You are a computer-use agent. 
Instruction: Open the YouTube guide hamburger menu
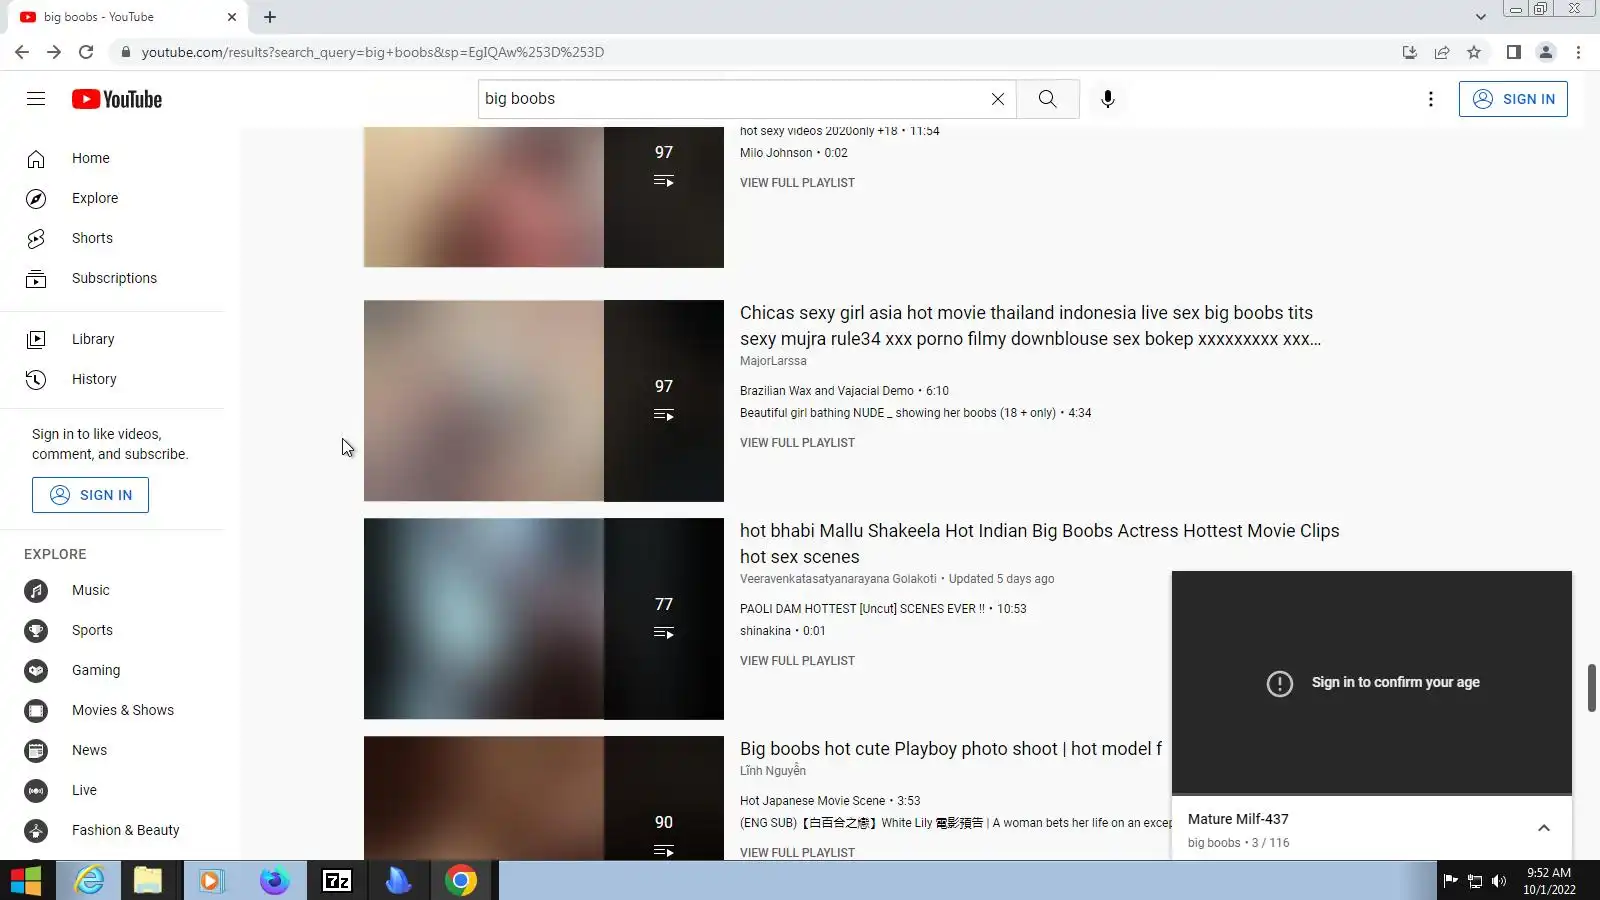36,99
